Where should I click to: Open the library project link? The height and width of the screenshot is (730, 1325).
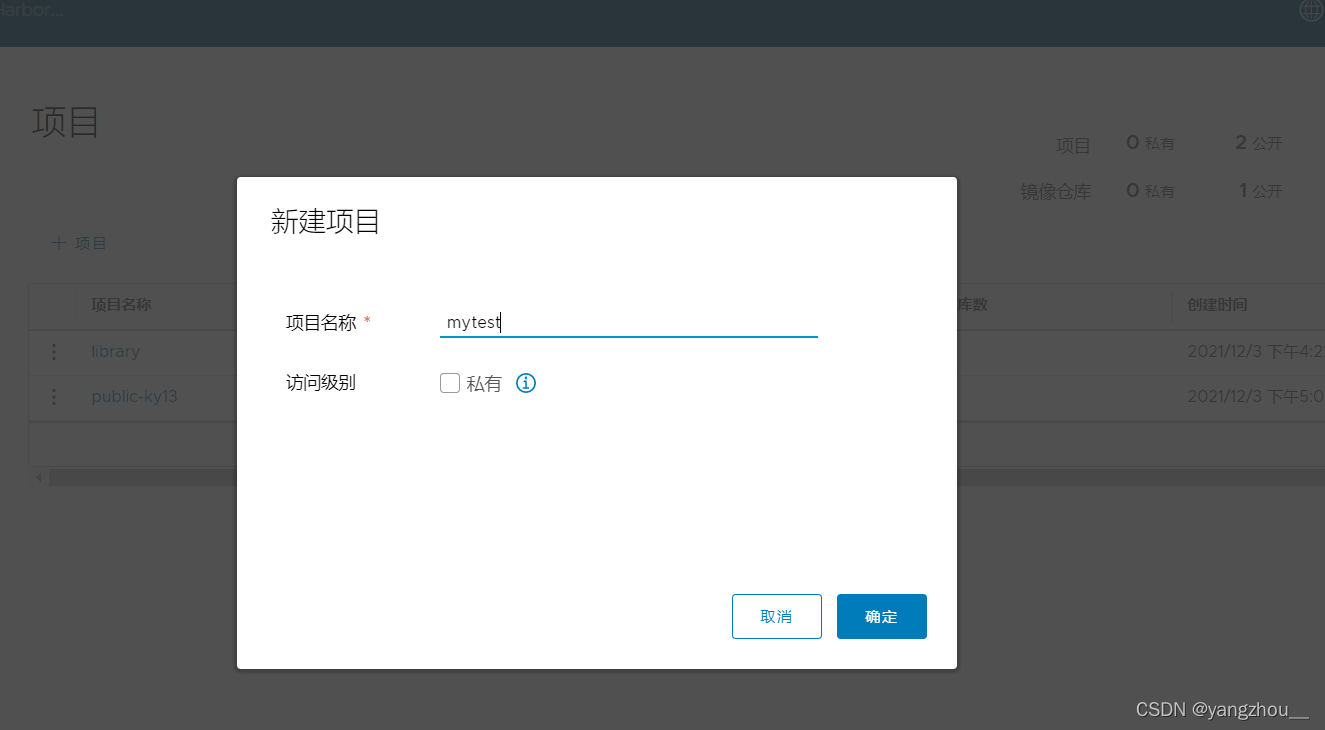(x=115, y=352)
